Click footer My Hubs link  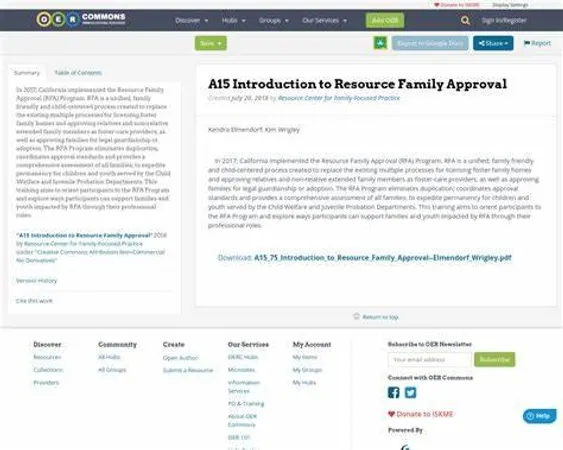(x=304, y=382)
